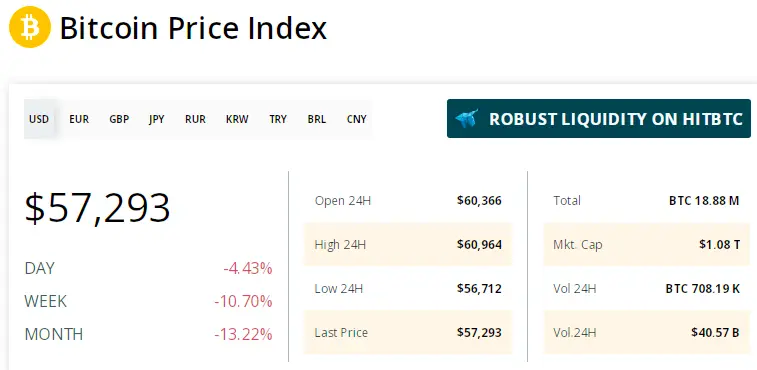Choose the JPY currency tab
The height and width of the screenshot is (370, 757).
click(156, 119)
